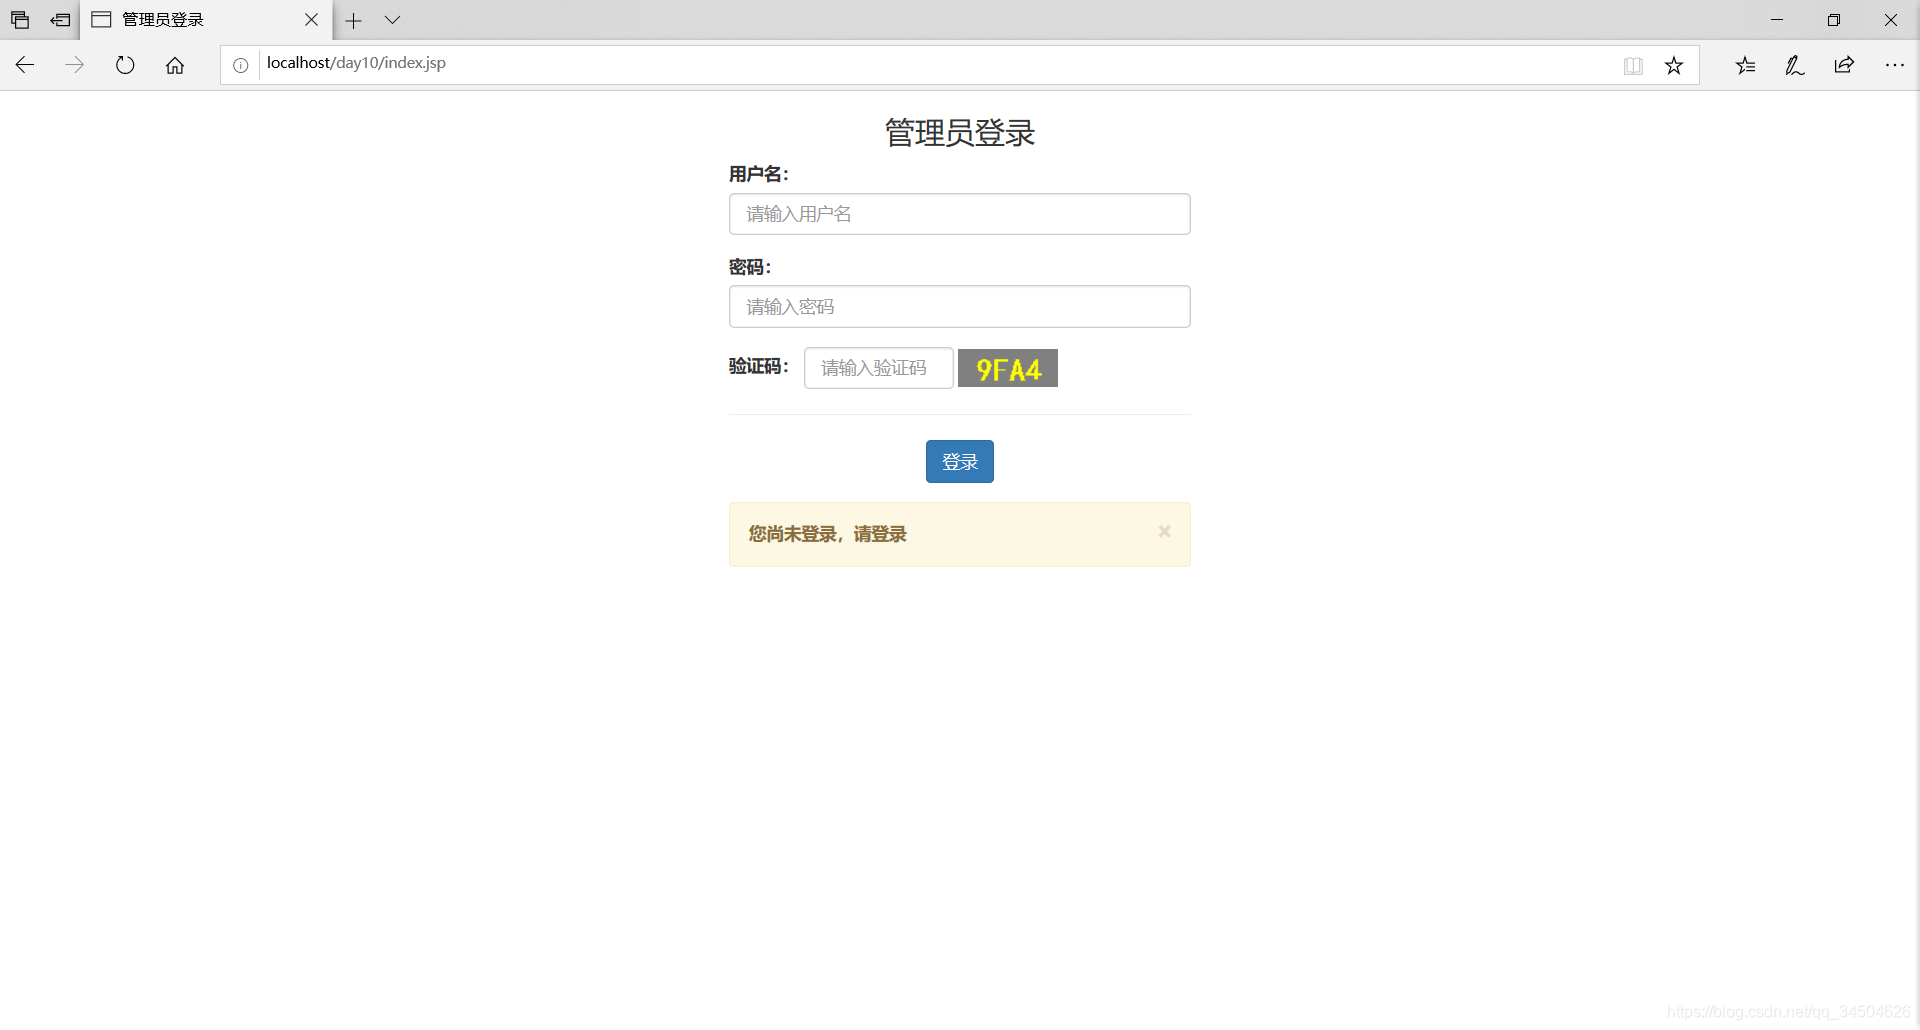
Task: Refresh the 9FA4 captcha image
Action: pos(1008,368)
